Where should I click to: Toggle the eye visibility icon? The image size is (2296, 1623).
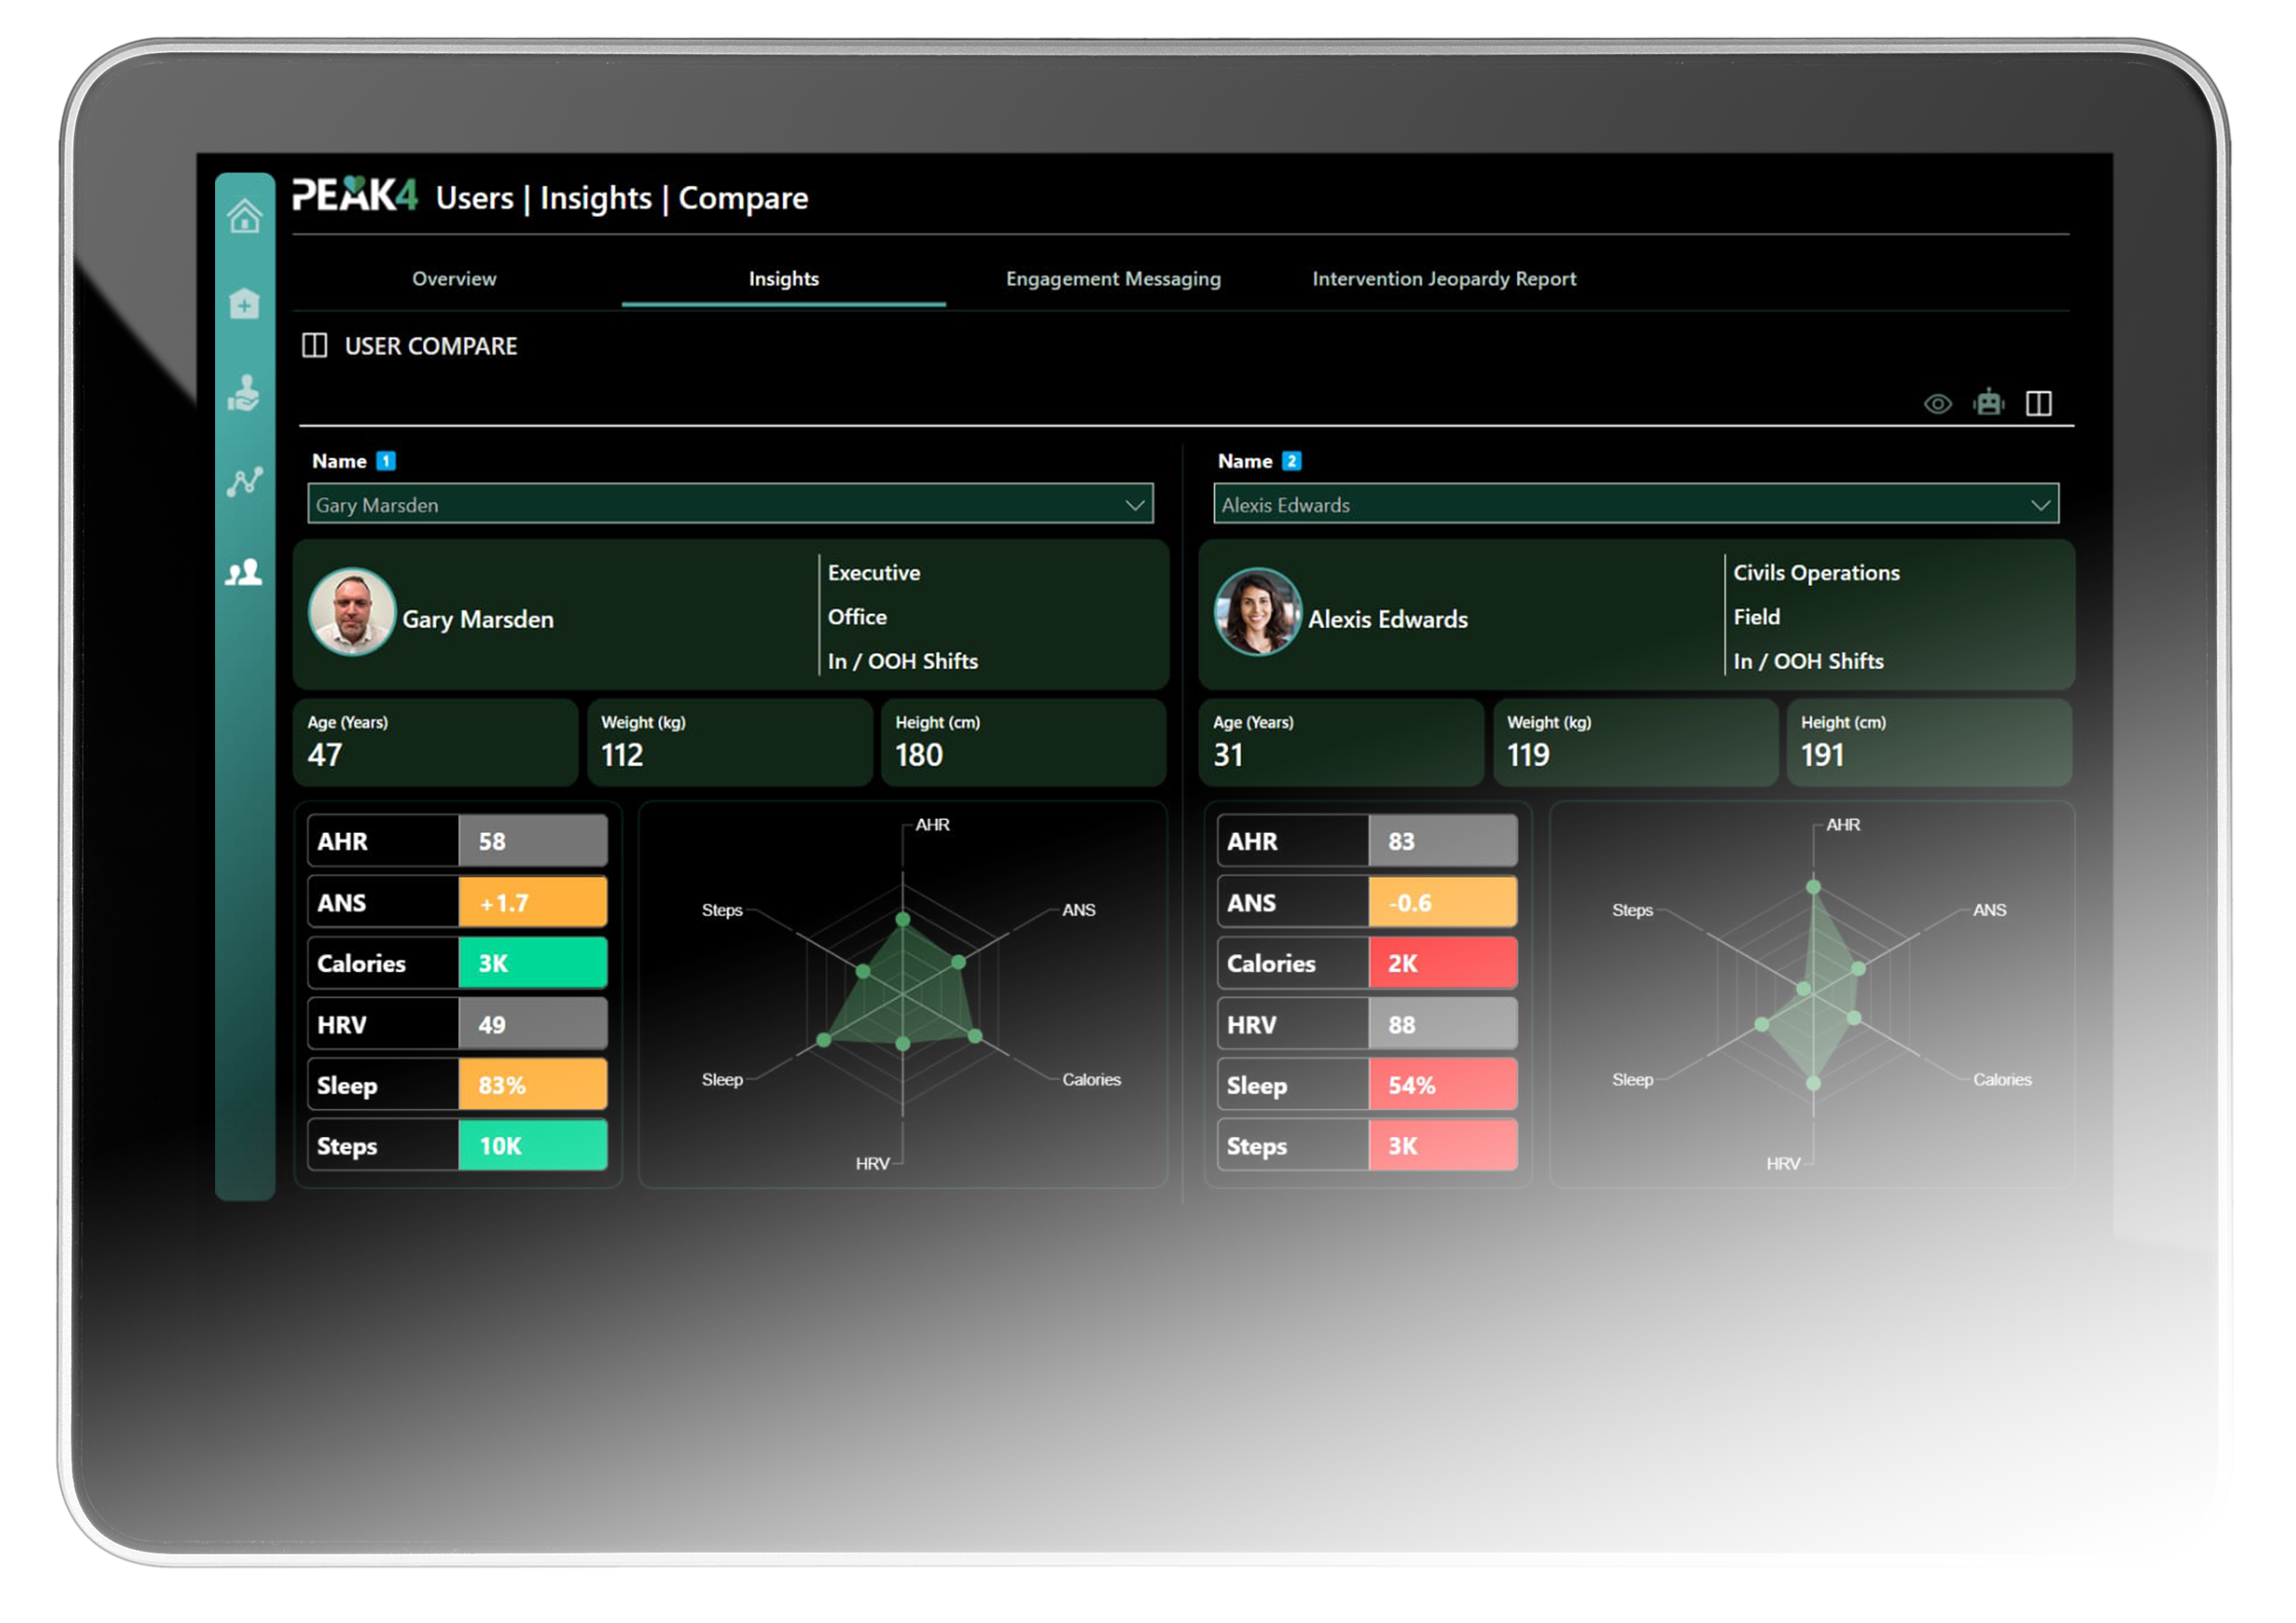click(x=1938, y=404)
